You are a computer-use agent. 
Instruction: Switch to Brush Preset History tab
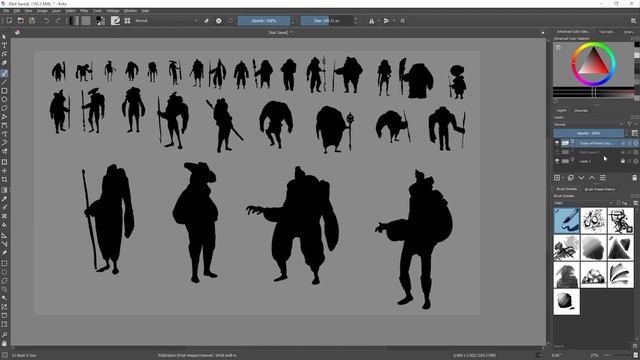600,189
